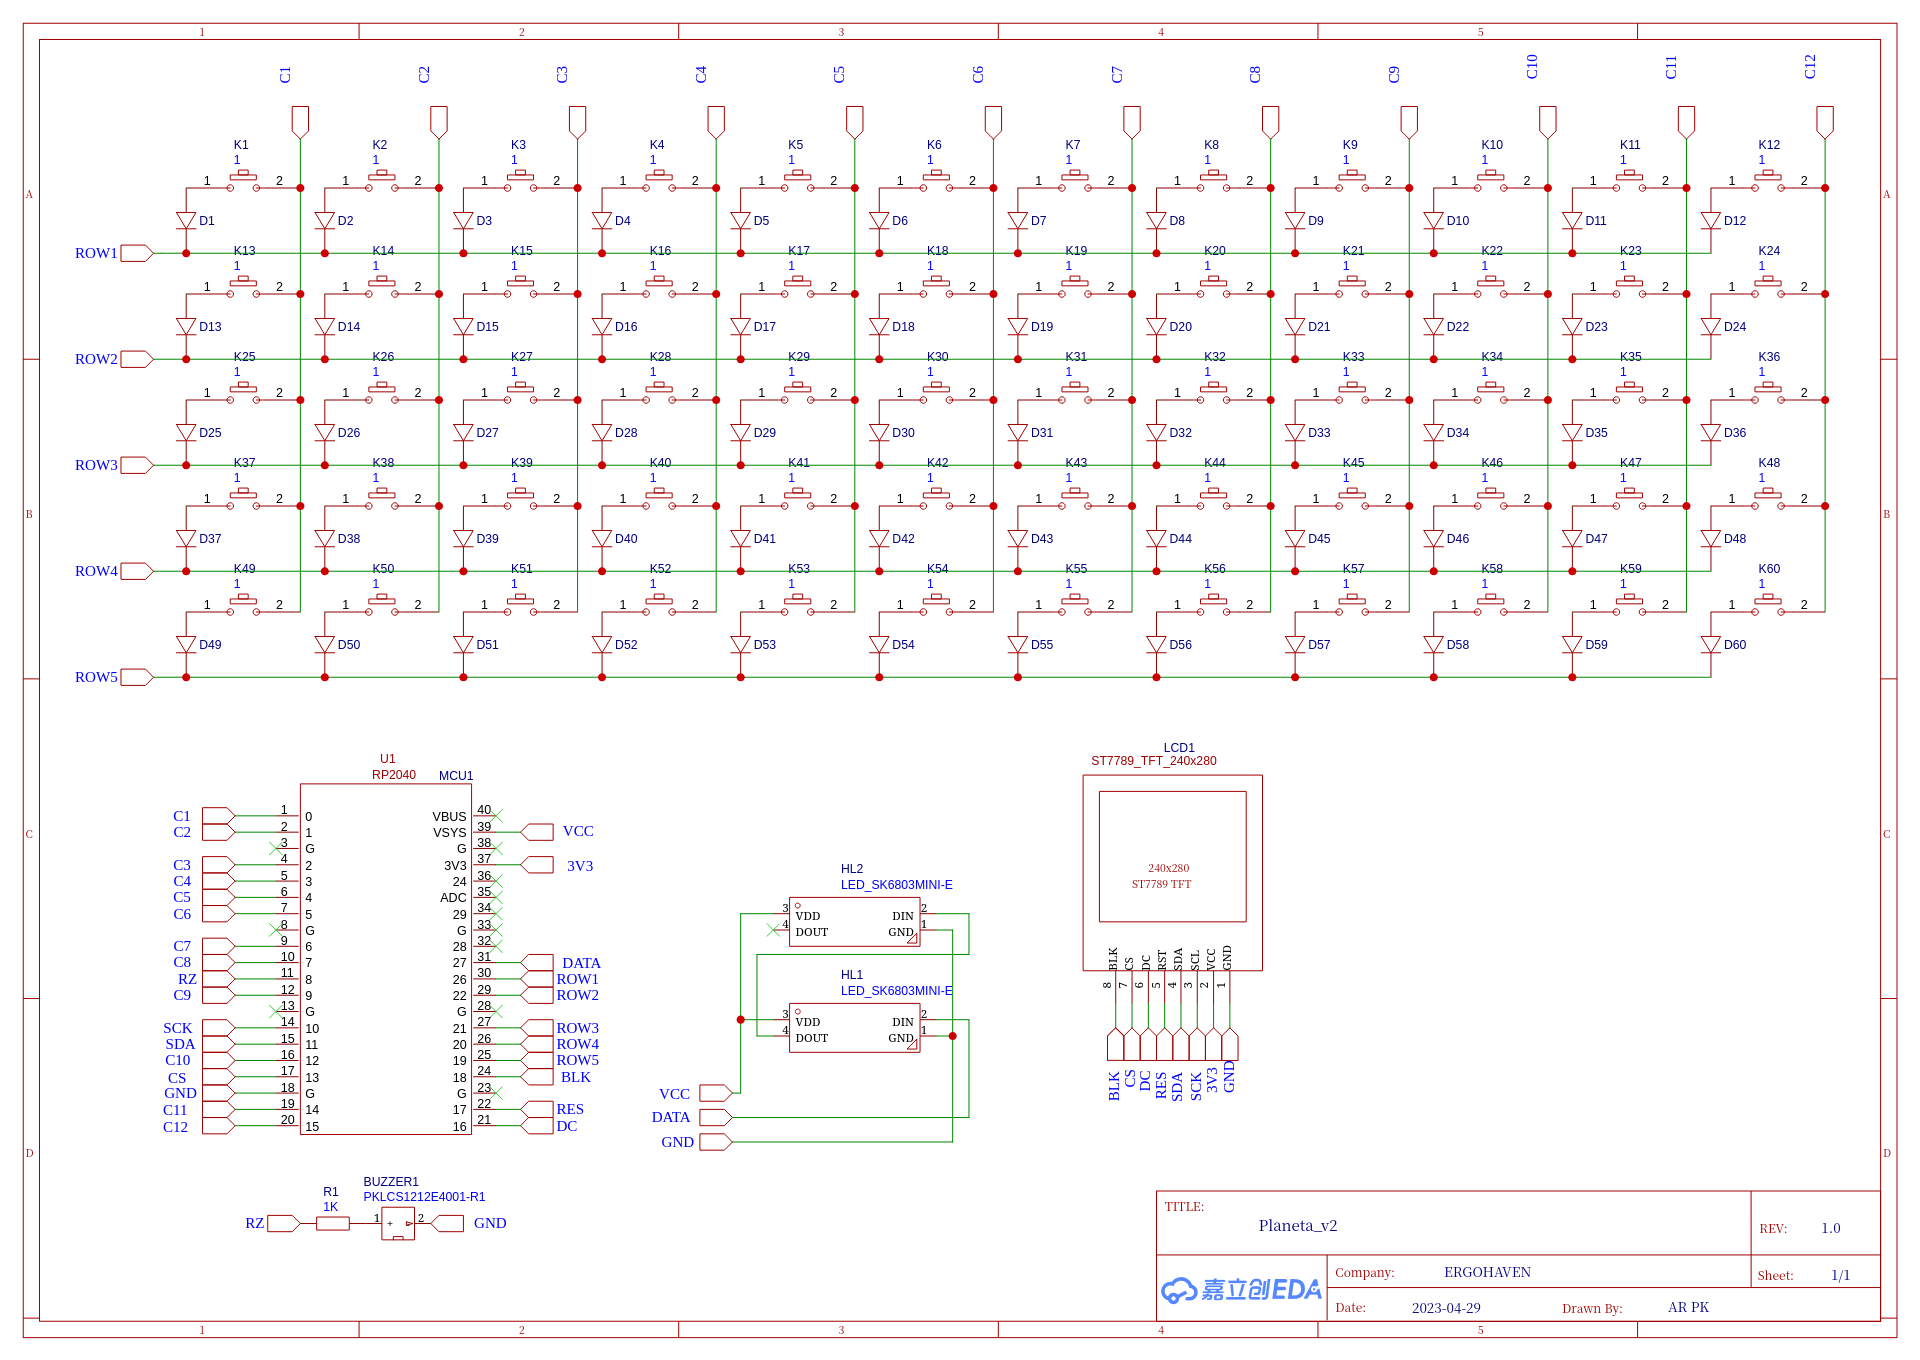Select key switch K60 symbol
1920x1360 pixels.
(x=1768, y=604)
